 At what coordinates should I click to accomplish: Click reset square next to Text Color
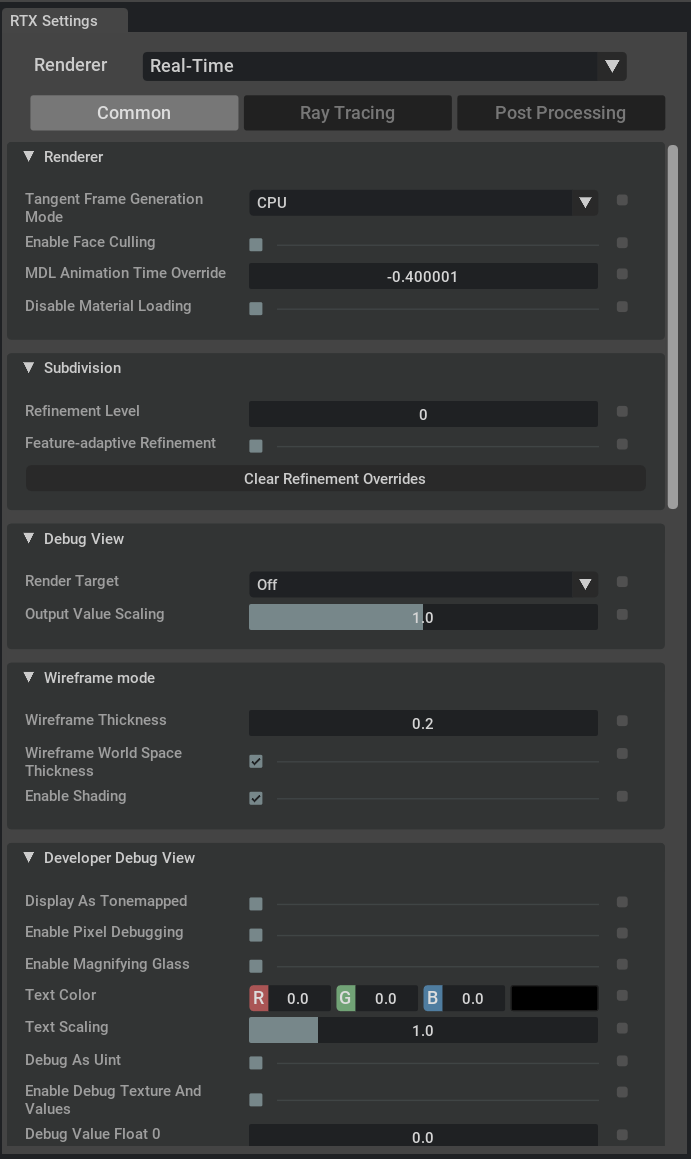(622, 996)
